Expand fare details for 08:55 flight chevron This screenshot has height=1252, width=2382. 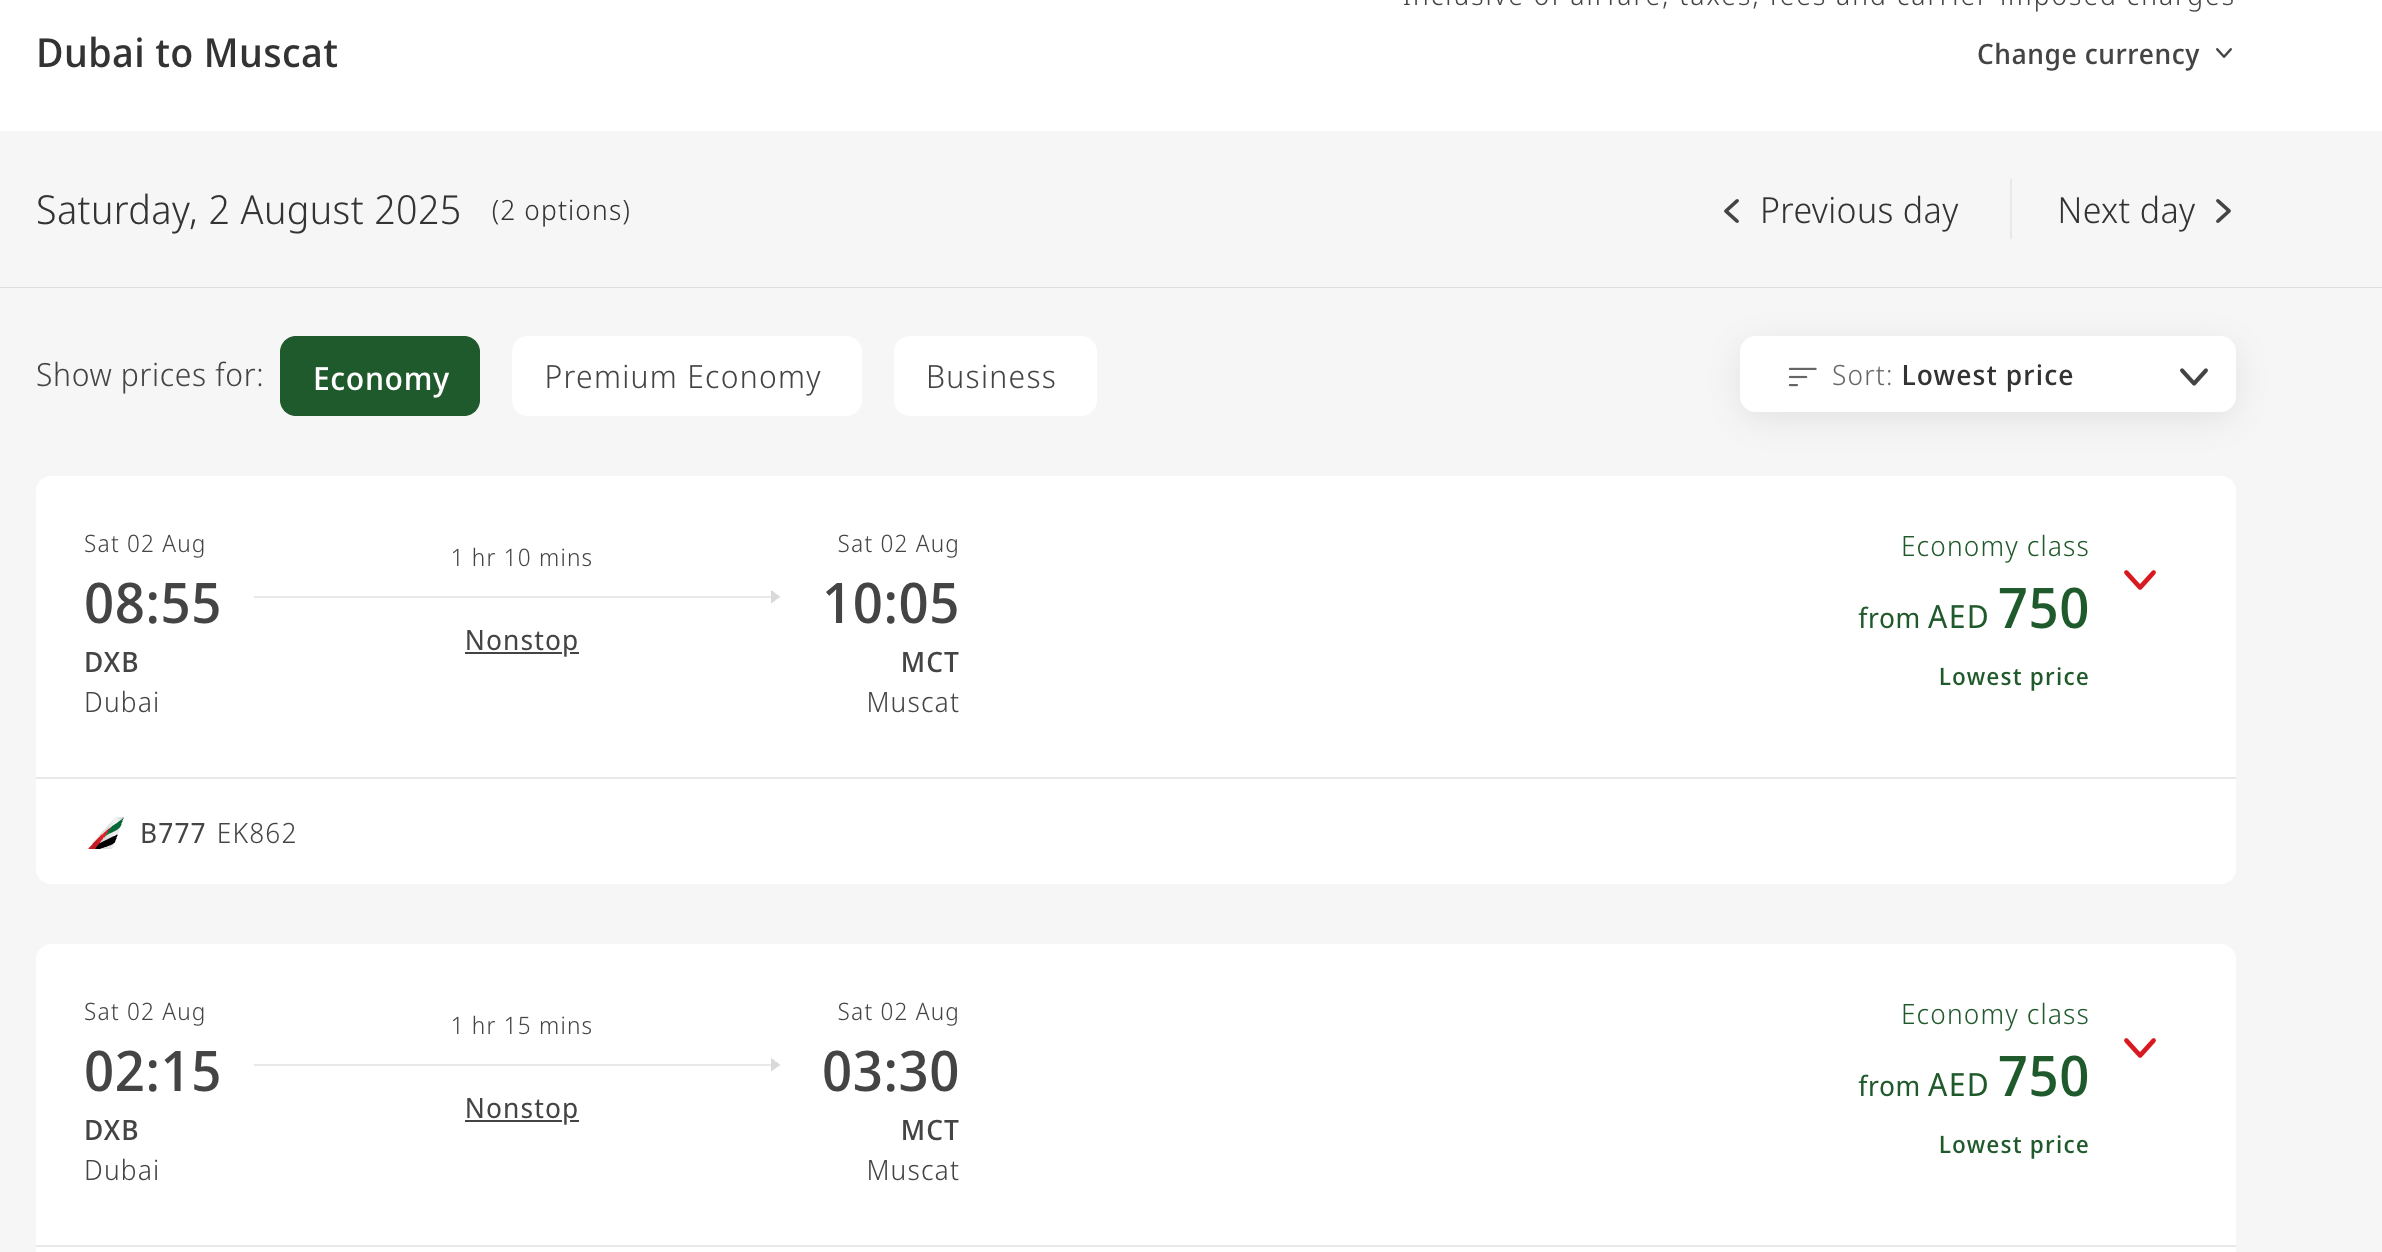coord(2139,580)
